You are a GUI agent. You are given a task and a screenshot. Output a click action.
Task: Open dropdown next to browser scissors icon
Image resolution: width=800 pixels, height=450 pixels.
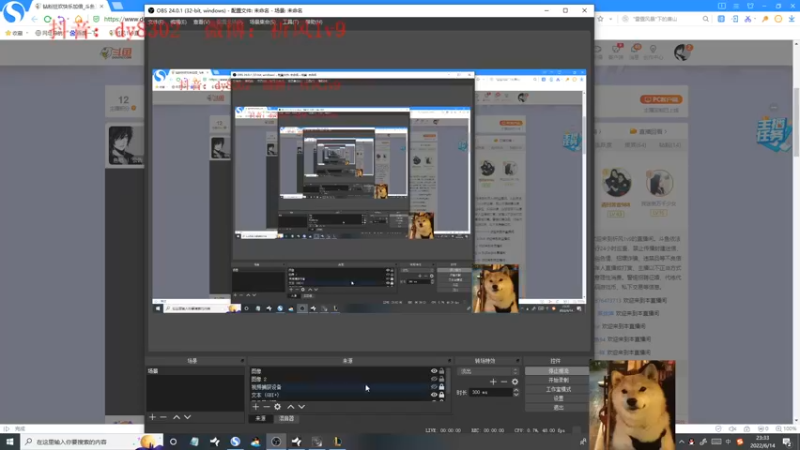coord(756,19)
